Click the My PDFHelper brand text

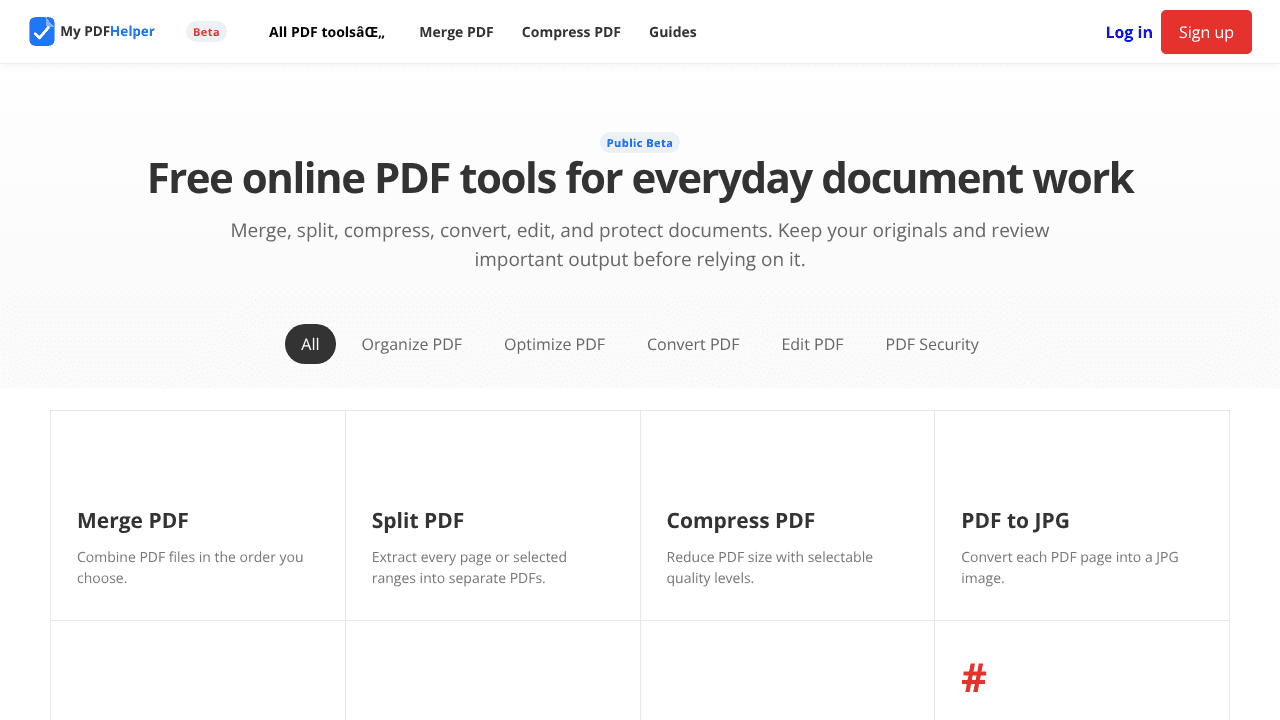(x=107, y=31)
